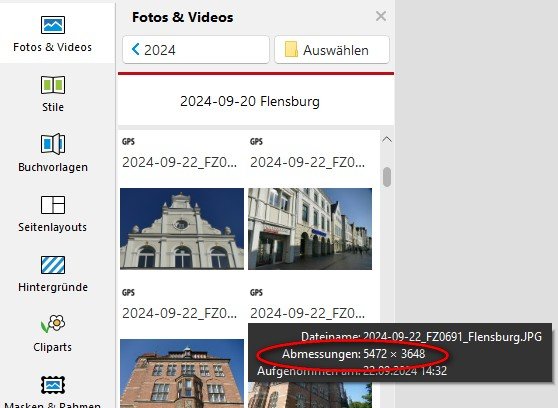The width and height of the screenshot is (558, 408).
Task: Click the GPS badge above the gabled facade photo
Action: 128,141
